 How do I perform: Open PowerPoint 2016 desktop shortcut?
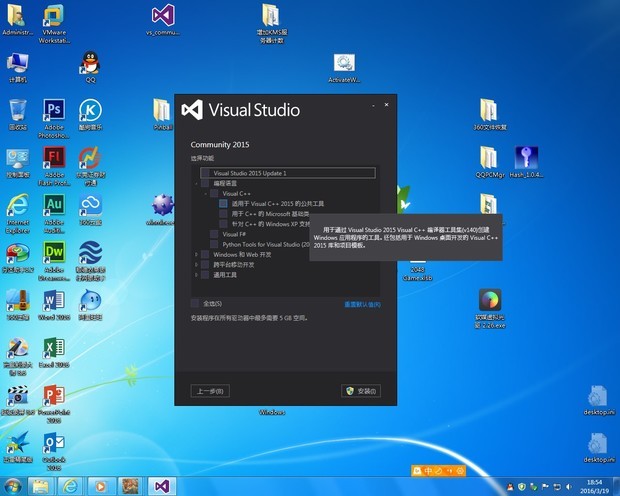pyautogui.click(x=54, y=403)
